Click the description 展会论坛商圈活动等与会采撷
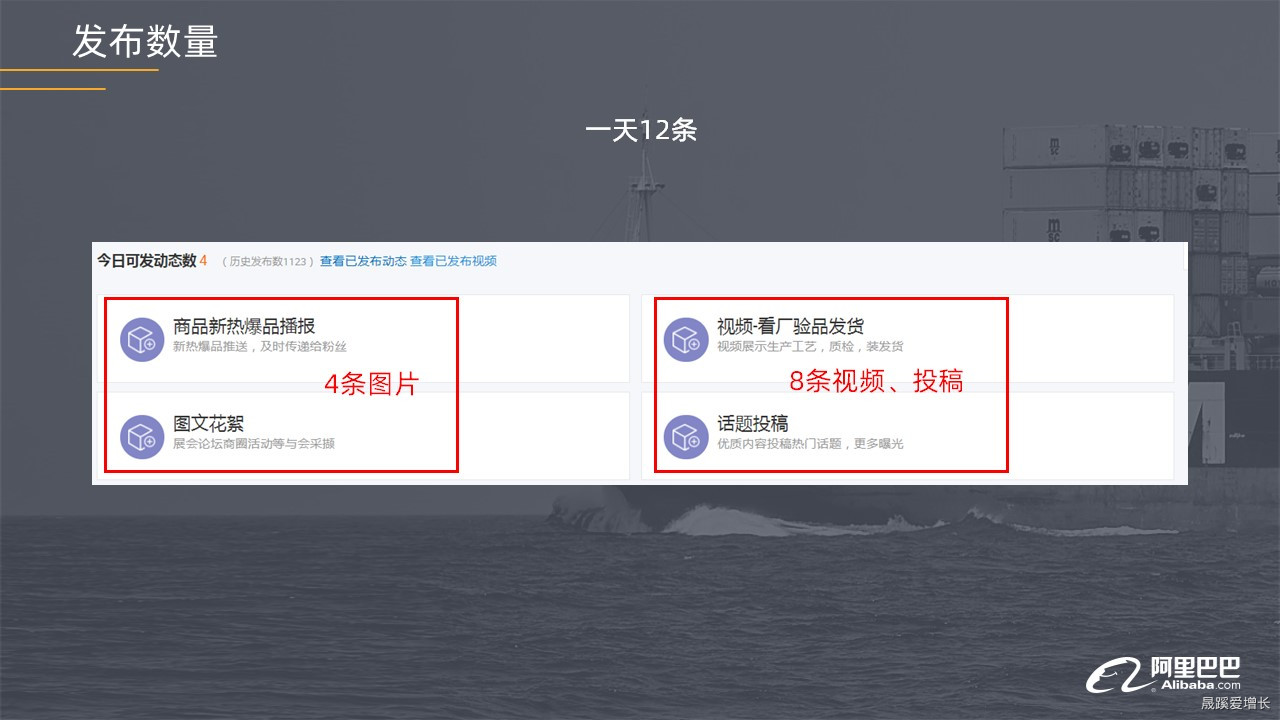The height and width of the screenshot is (720, 1280). pyautogui.click(x=253, y=444)
